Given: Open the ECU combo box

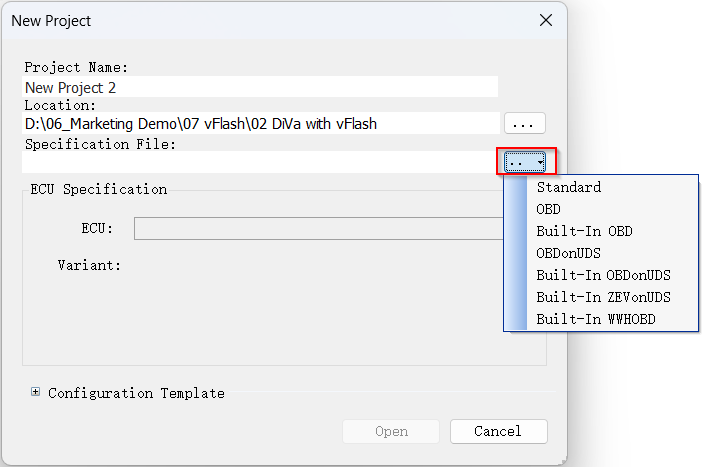Looking at the screenshot, I should click(318, 229).
